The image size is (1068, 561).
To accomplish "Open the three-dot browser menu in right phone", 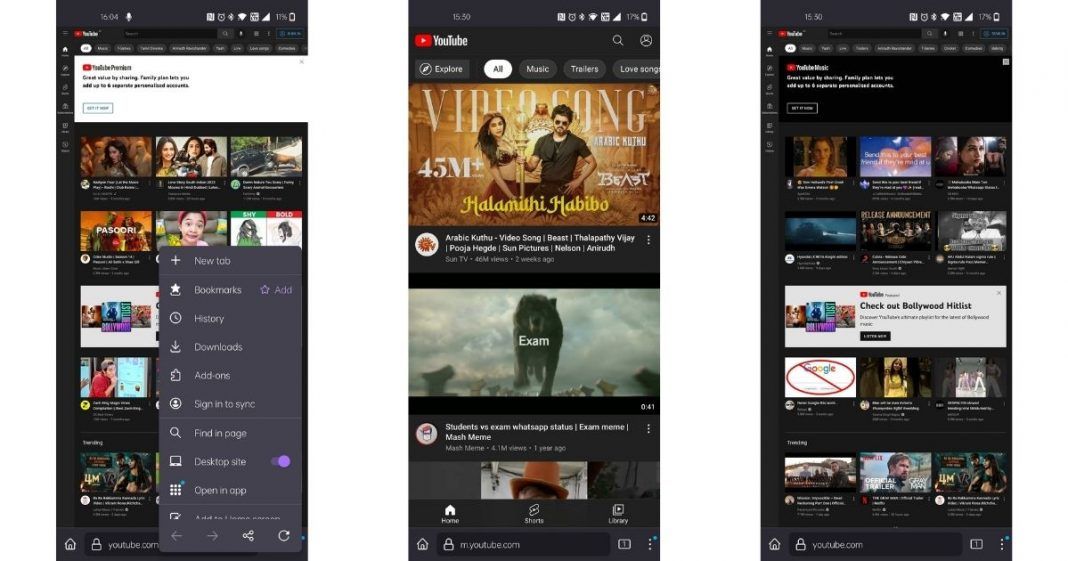I will tap(1002, 544).
